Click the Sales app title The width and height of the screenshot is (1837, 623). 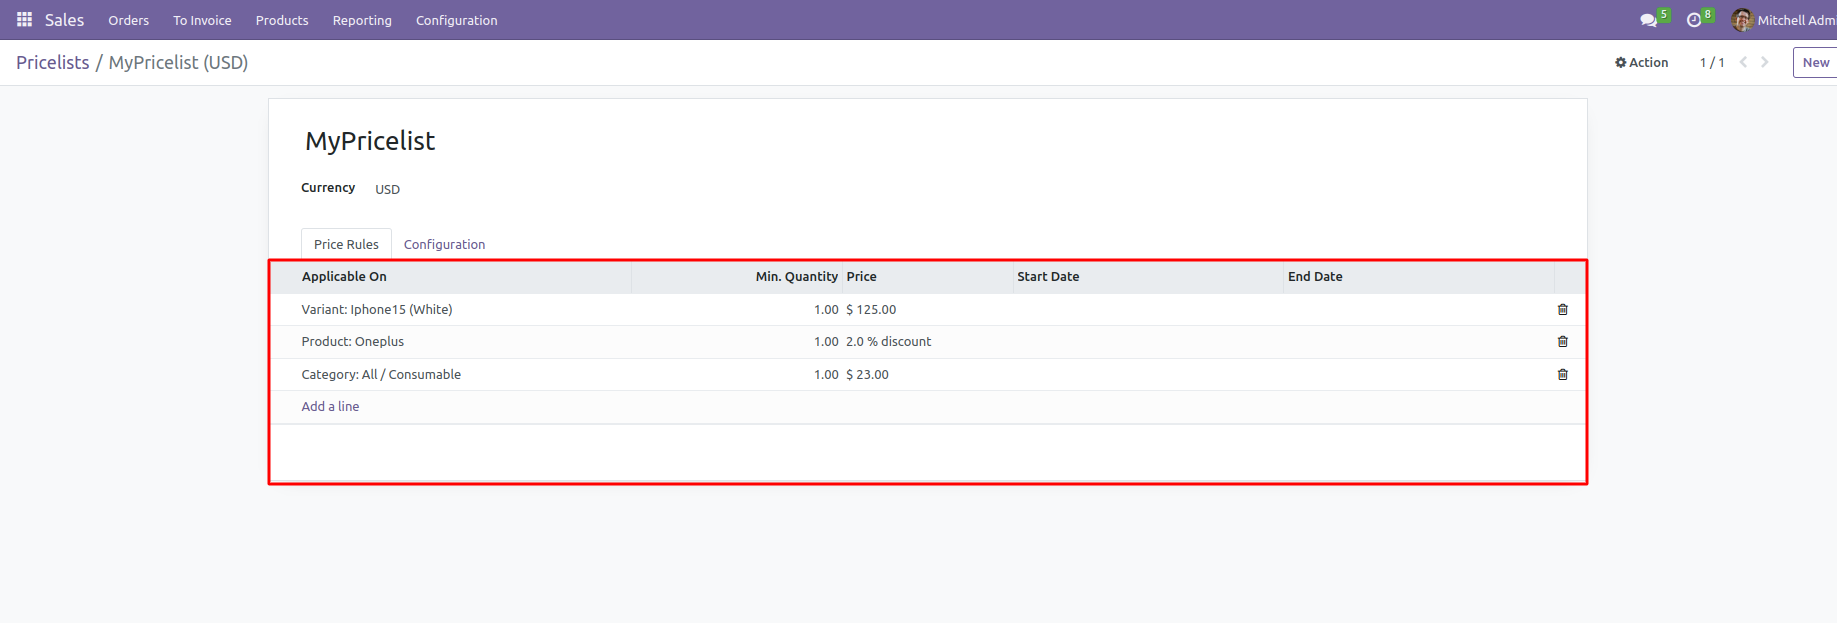(65, 20)
